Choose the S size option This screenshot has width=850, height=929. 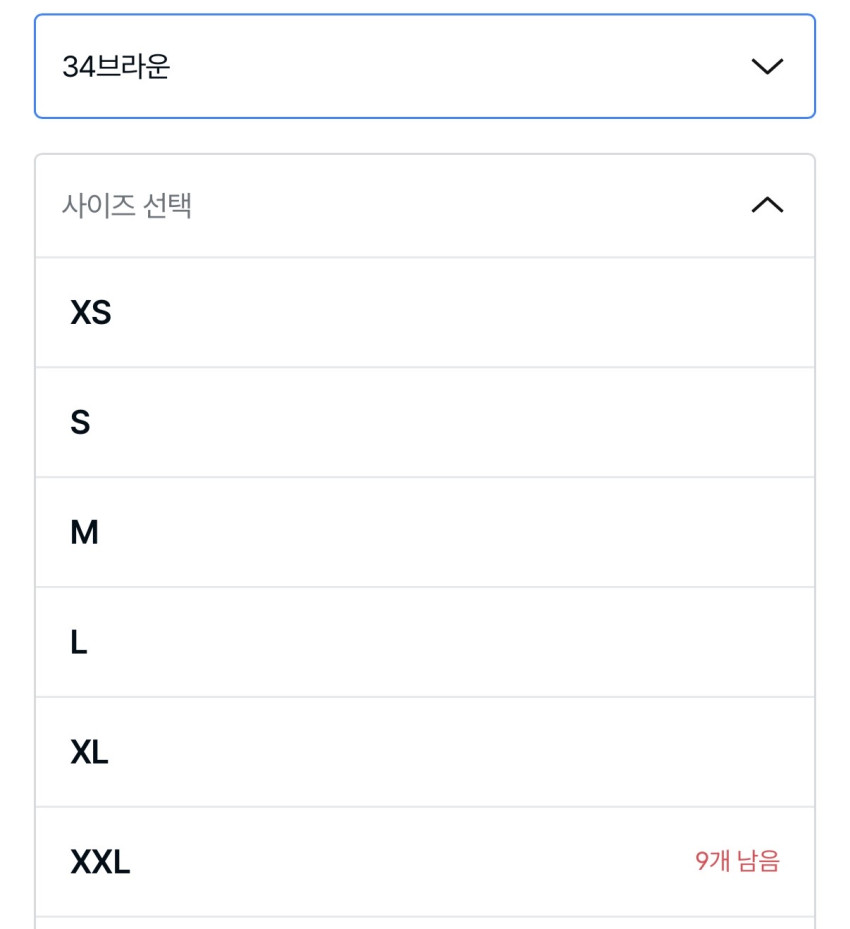[424, 423]
